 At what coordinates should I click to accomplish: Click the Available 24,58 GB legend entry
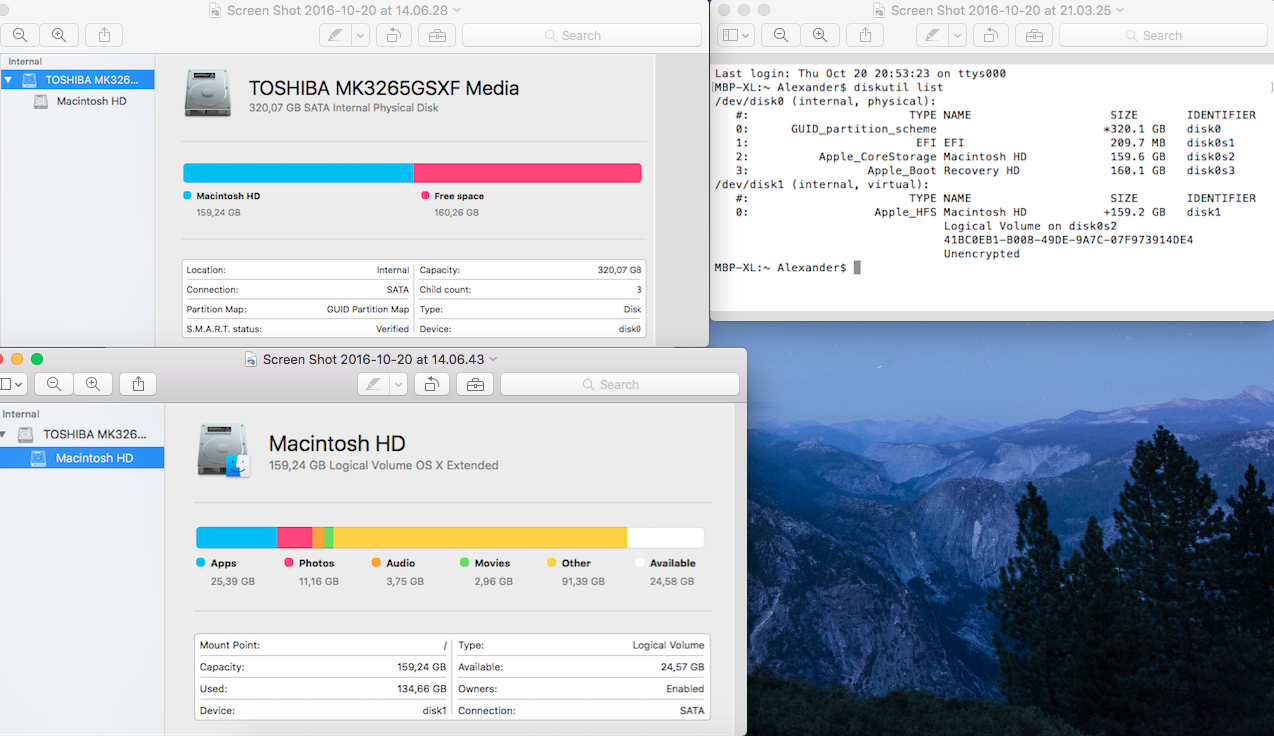click(666, 572)
